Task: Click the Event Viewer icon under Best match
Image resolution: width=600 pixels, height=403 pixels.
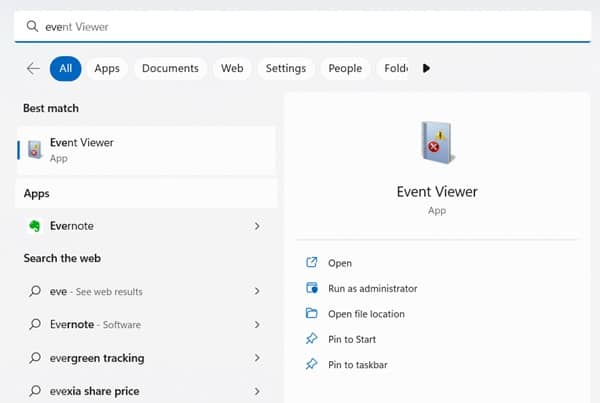Action: click(35, 149)
